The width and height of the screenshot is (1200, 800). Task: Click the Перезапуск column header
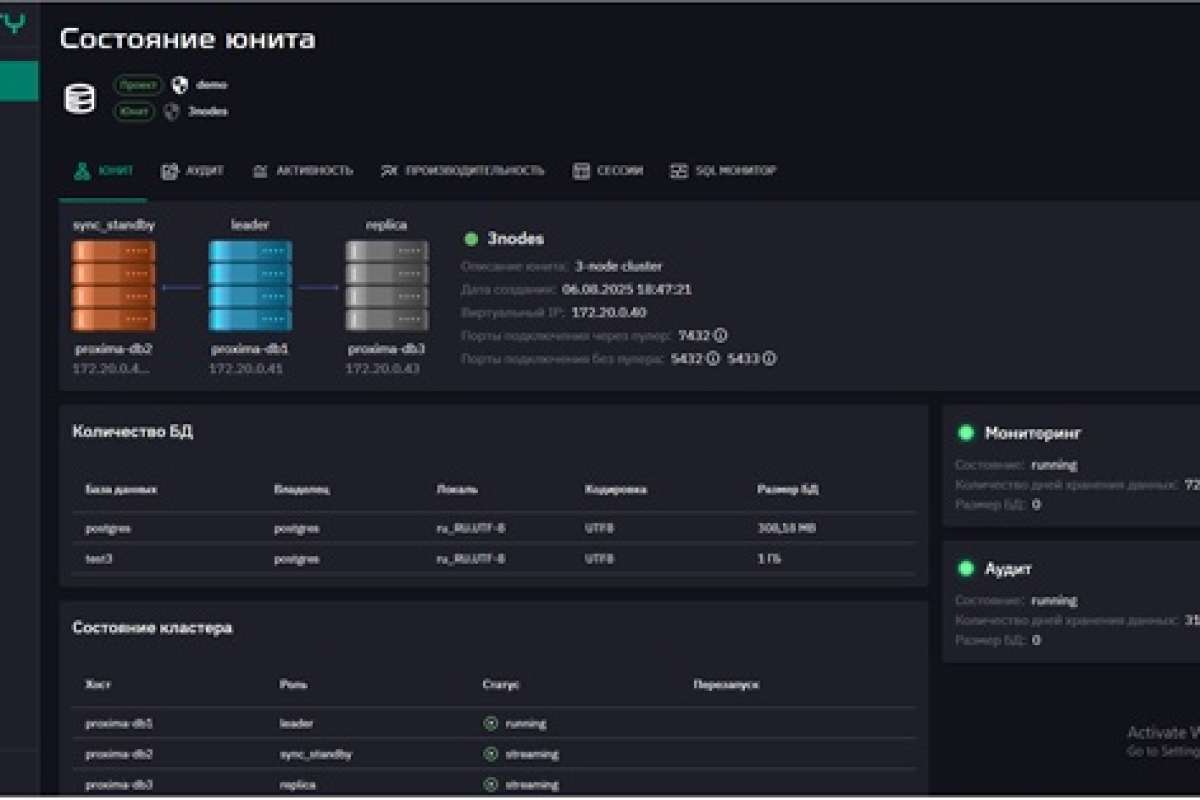pos(726,685)
